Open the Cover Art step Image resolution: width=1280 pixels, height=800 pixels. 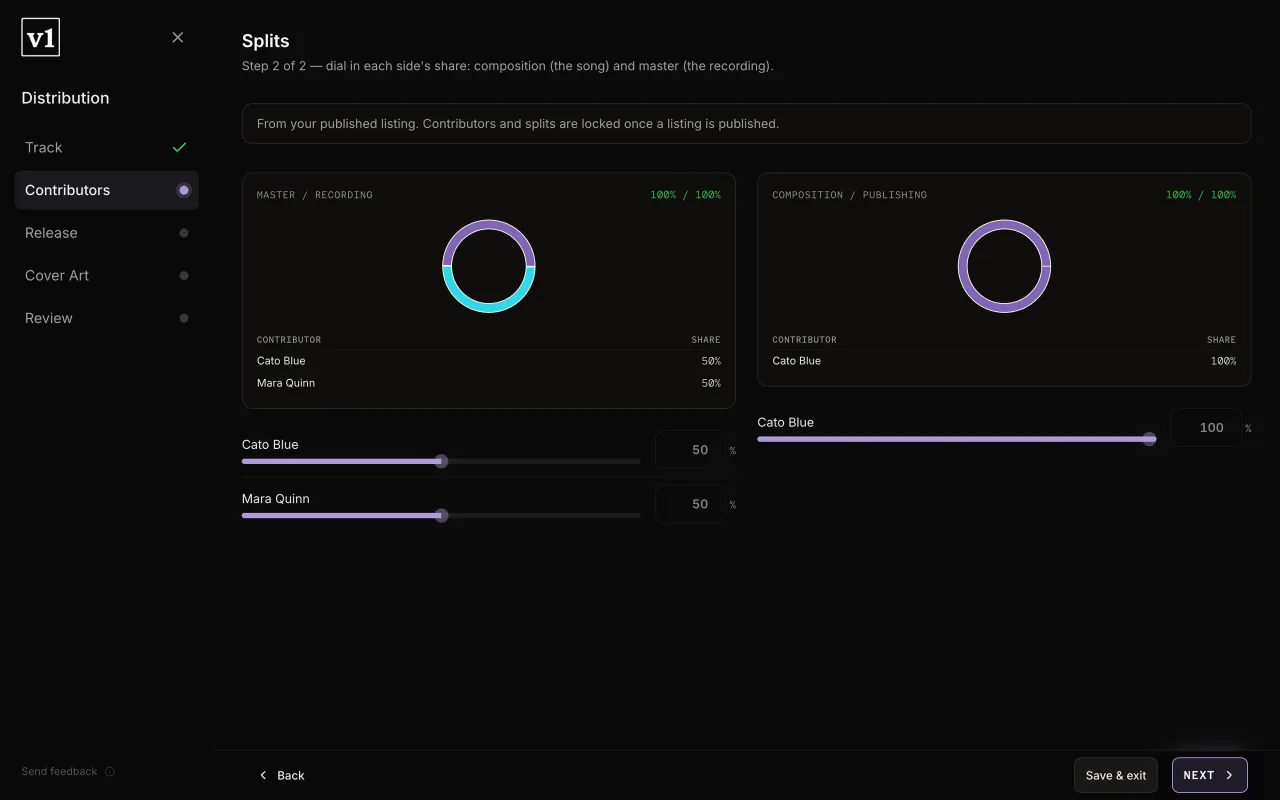tap(106, 275)
